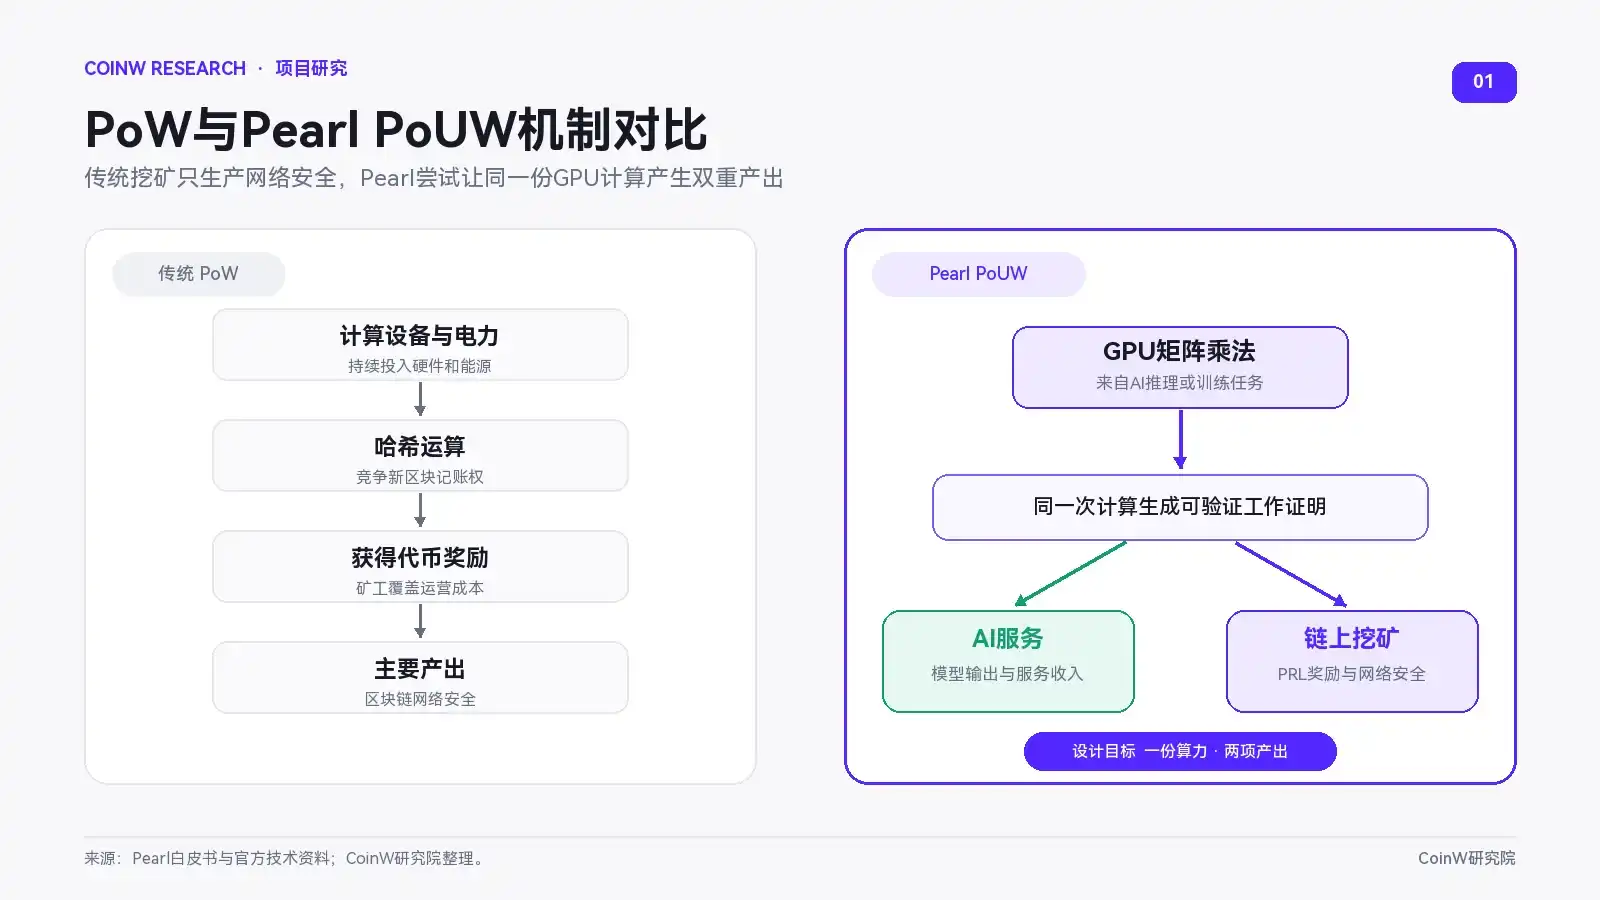The width and height of the screenshot is (1600, 900).
Task: Click the arrow between 计算设备与电力 and 哈希运算
Action: click(420, 399)
